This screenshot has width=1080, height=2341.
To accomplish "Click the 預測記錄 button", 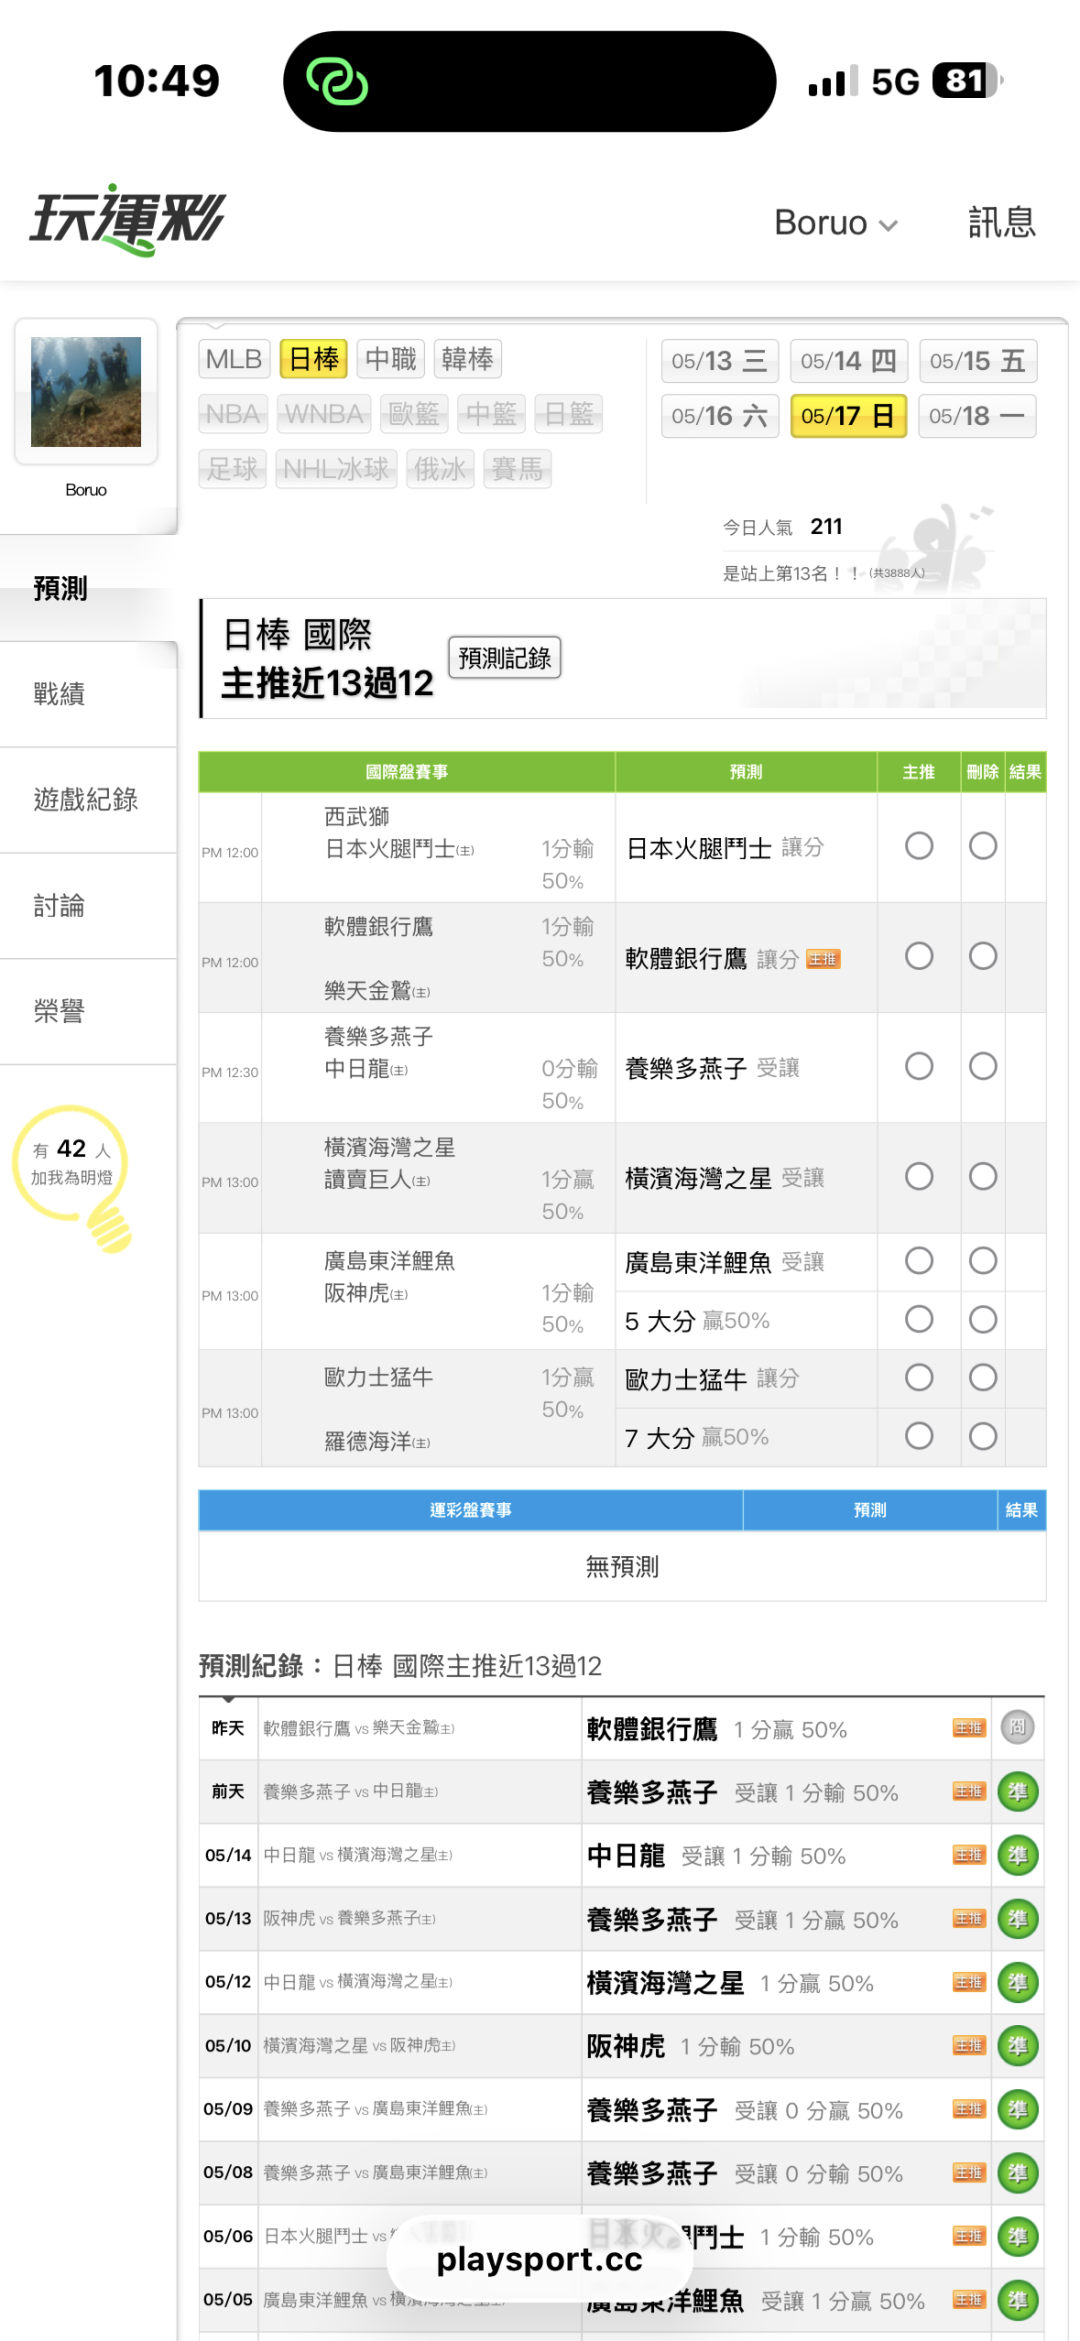I will coord(504,658).
